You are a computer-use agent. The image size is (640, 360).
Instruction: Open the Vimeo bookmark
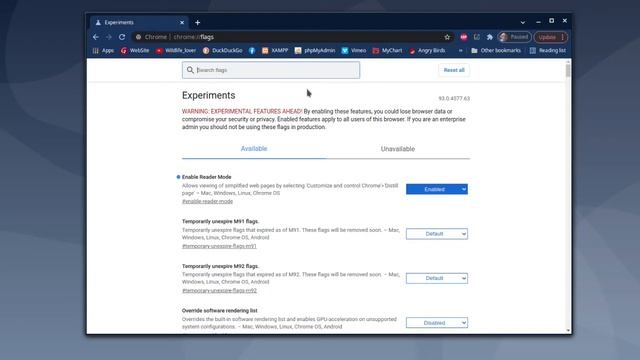[354, 51]
